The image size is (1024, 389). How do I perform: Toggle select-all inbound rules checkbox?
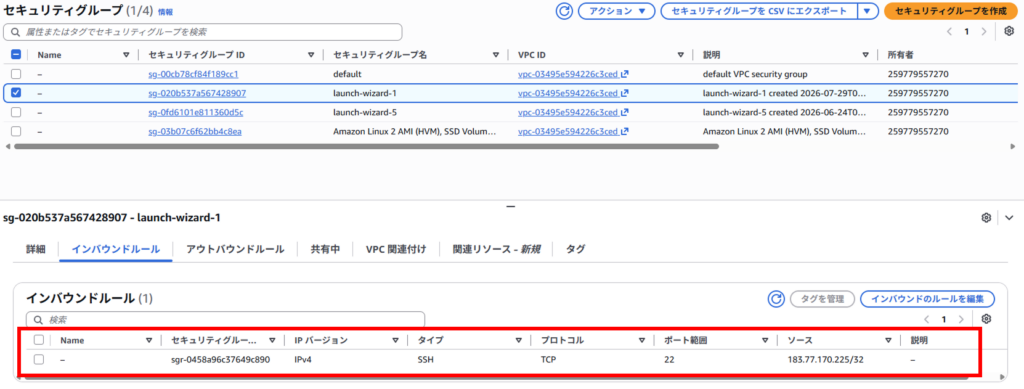tap(39, 340)
